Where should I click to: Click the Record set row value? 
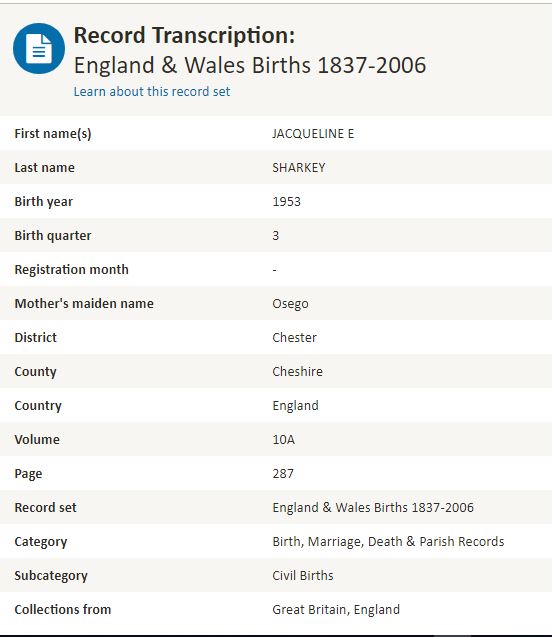point(373,507)
